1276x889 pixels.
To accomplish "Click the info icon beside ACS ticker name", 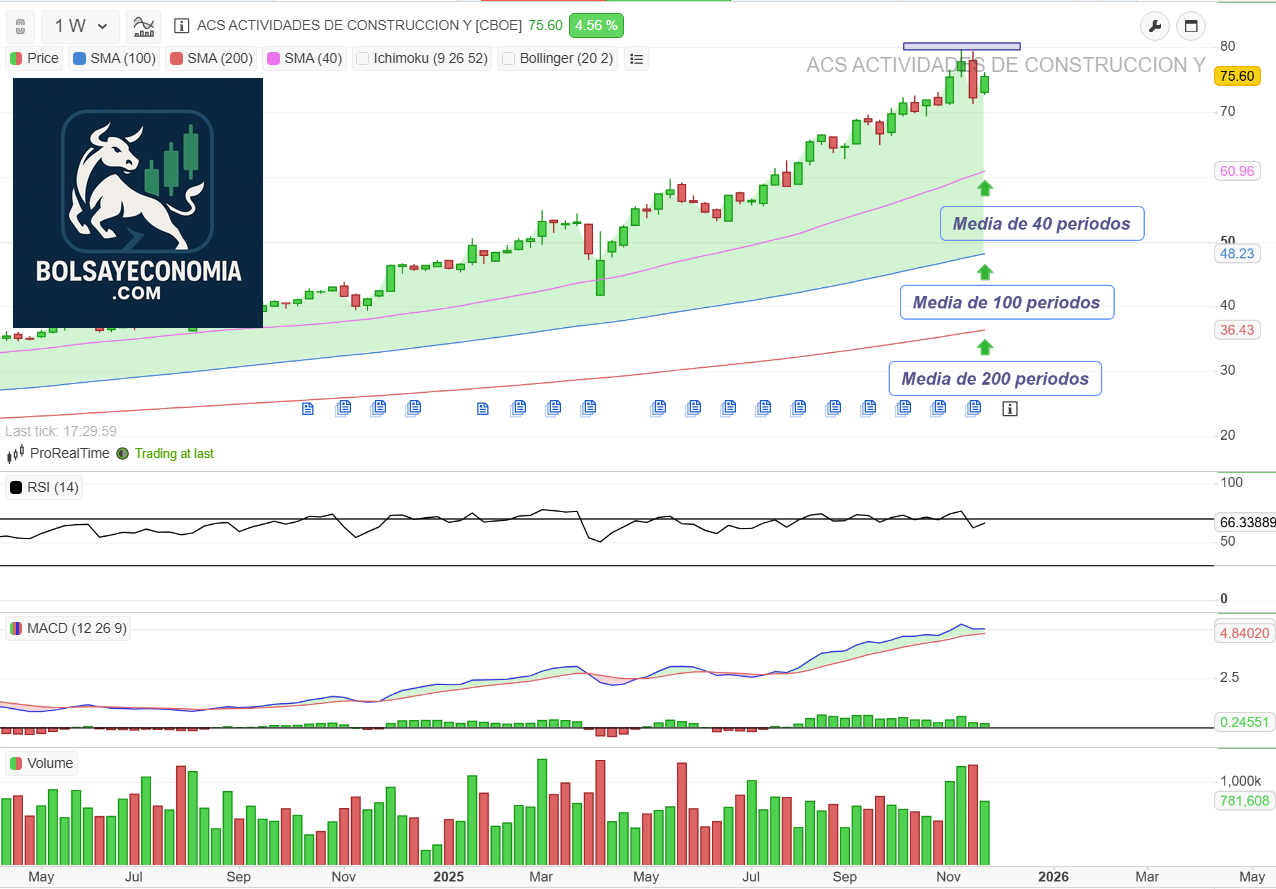I will (181, 25).
